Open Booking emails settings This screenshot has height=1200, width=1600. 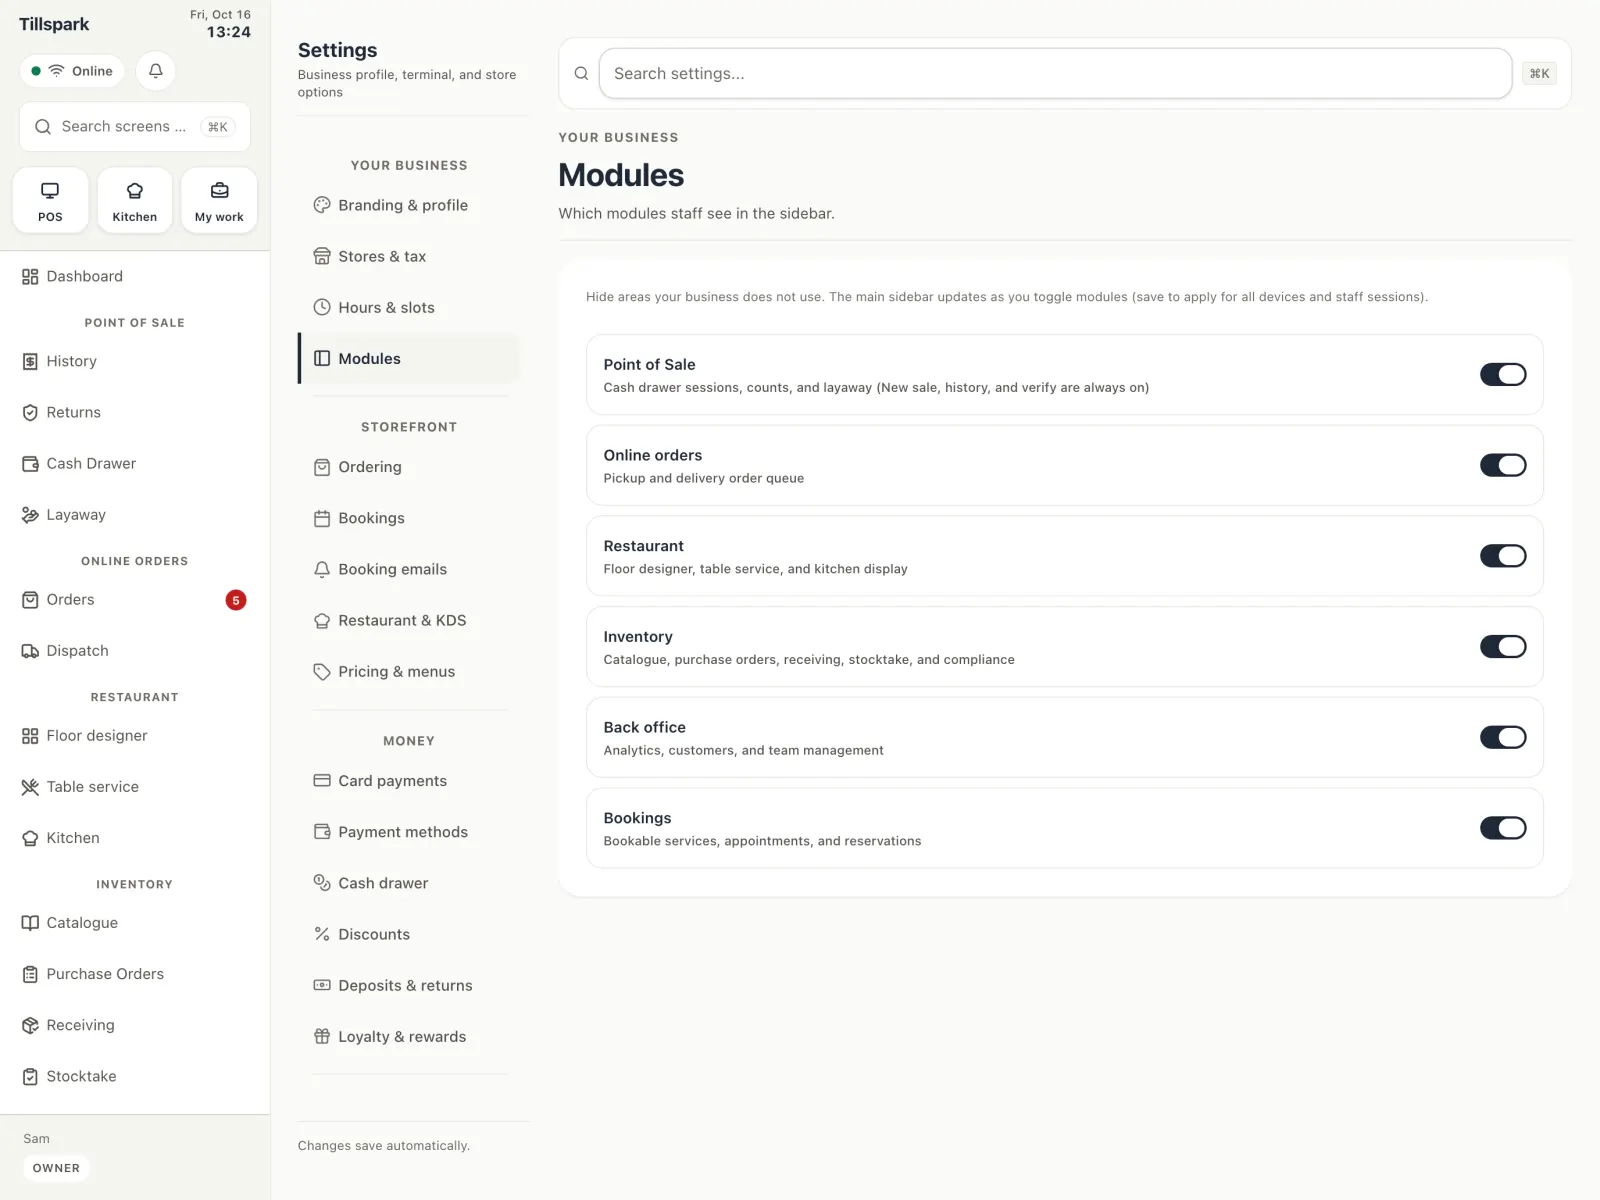click(x=409, y=569)
